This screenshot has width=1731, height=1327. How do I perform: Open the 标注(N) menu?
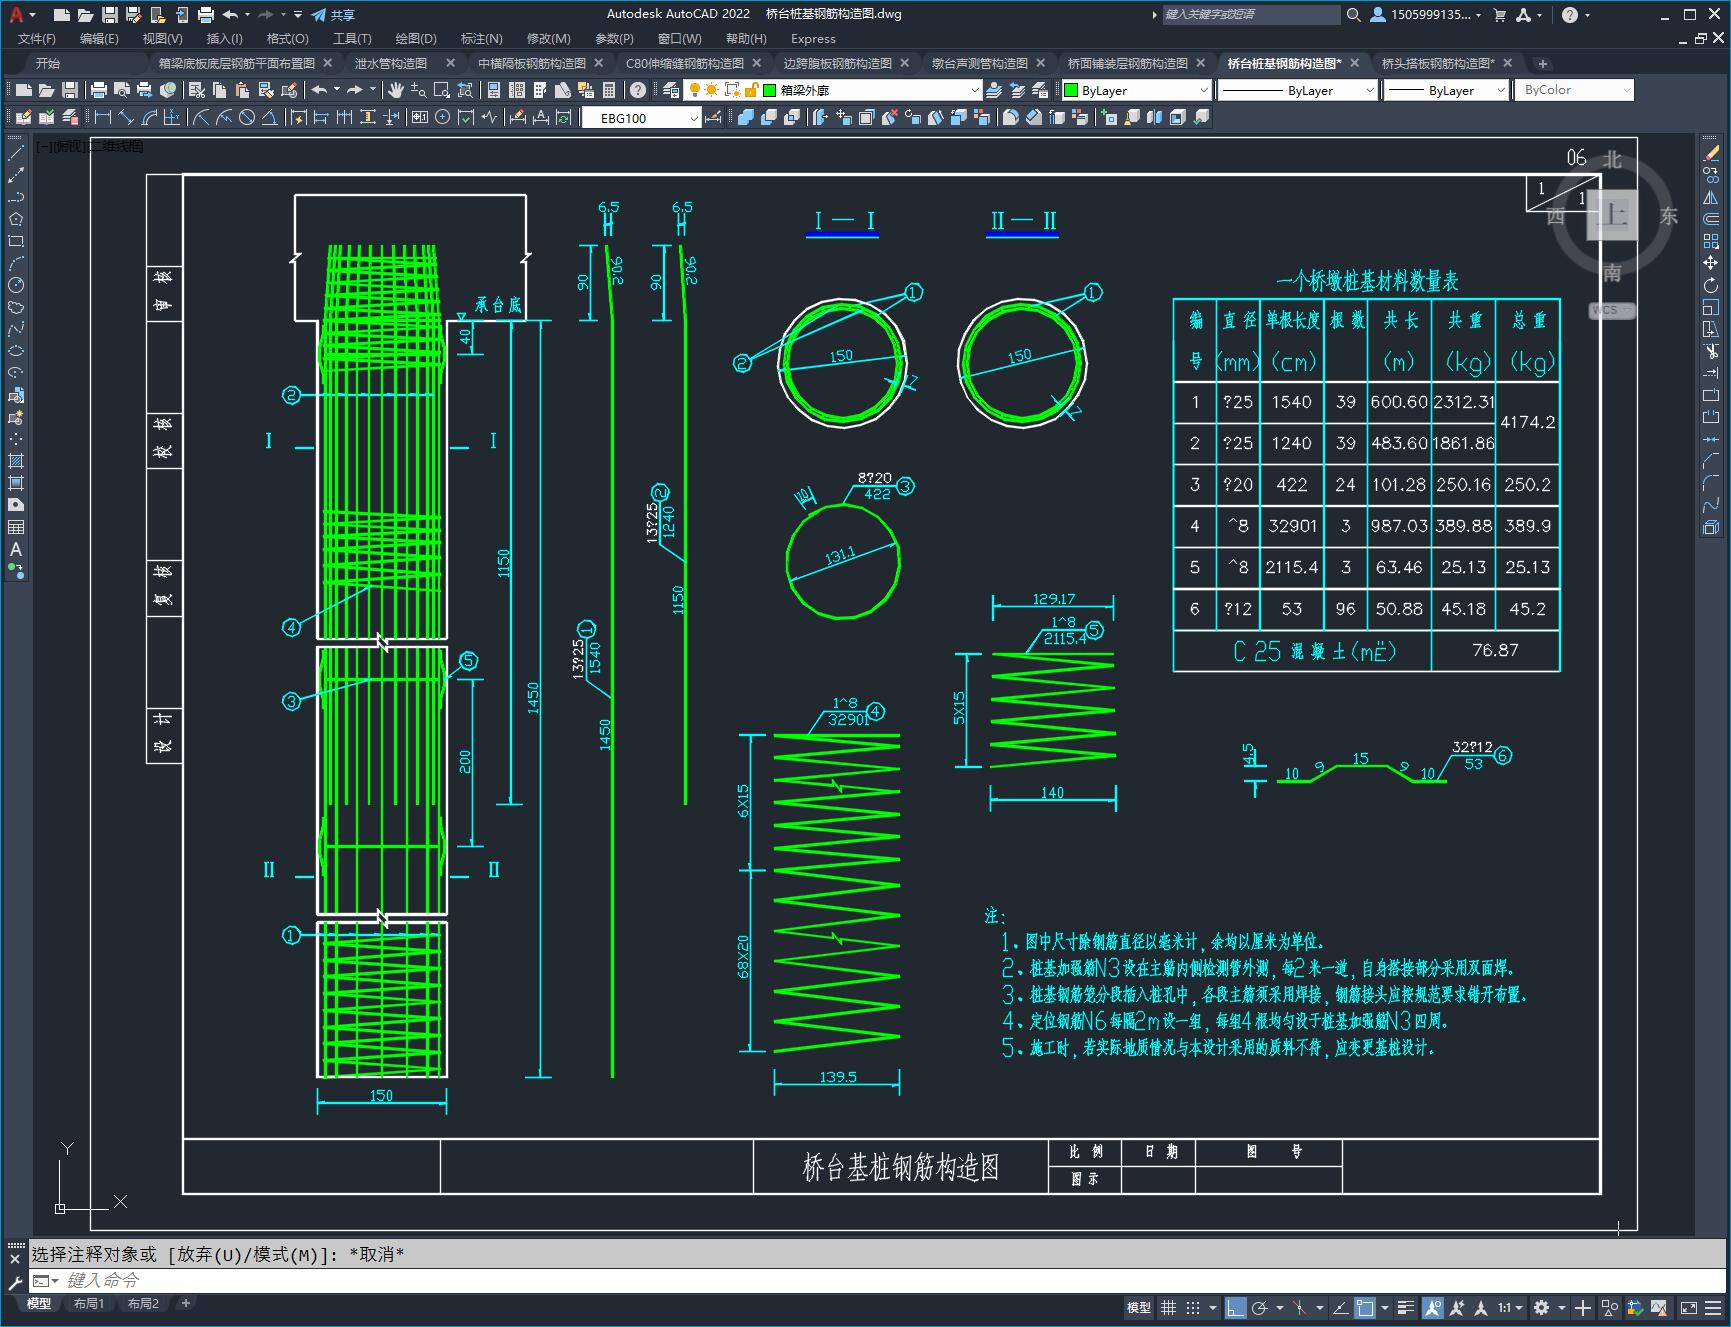click(481, 38)
